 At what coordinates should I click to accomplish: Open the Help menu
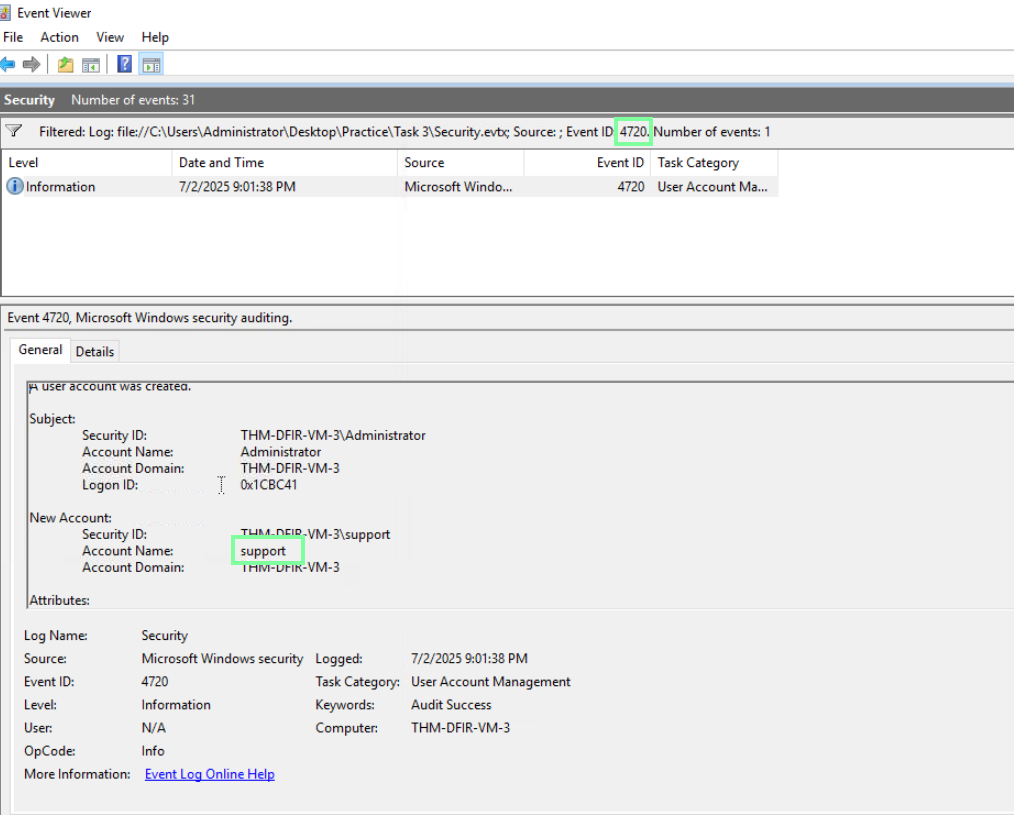pos(155,37)
